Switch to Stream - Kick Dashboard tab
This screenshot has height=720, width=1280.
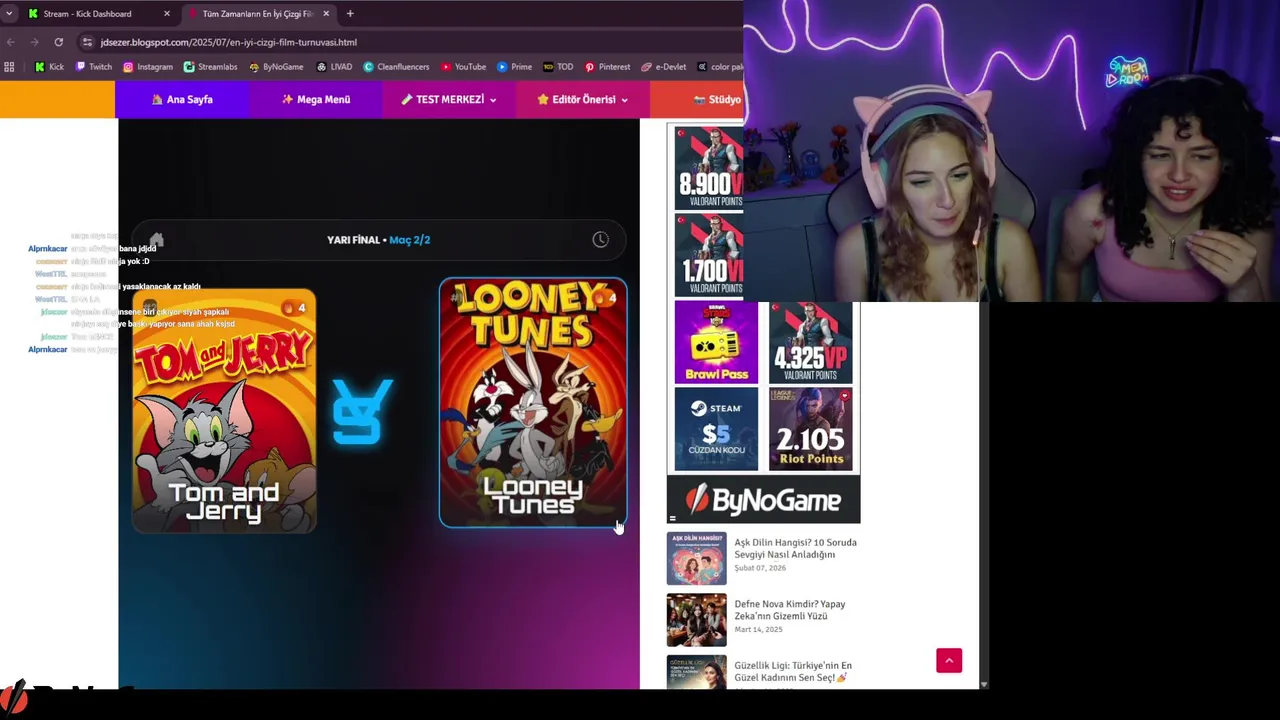[97, 14]
